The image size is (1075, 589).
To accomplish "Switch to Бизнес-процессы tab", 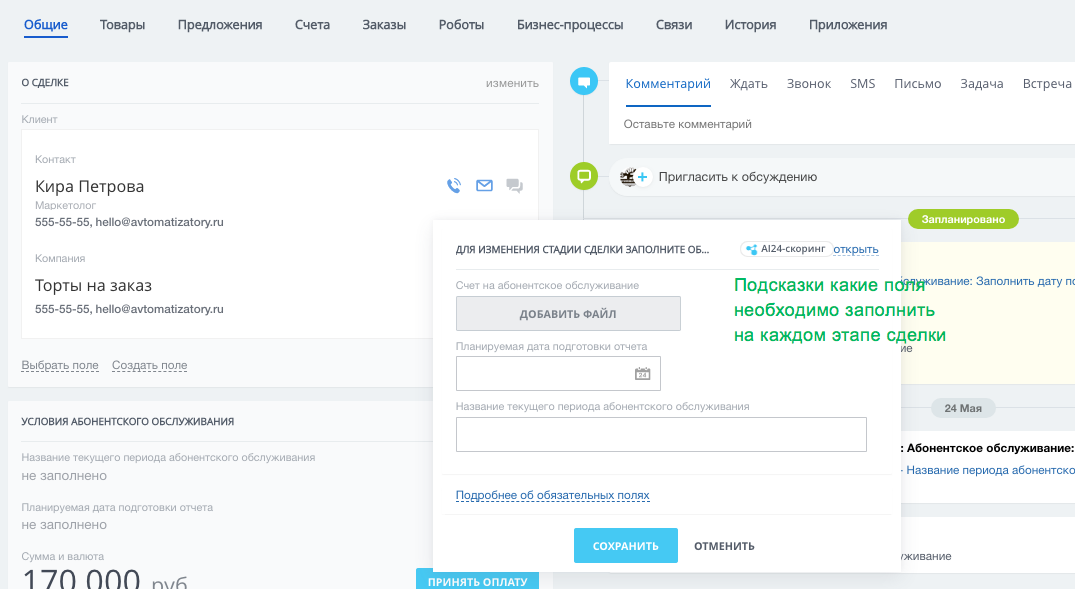I will [570, 25].
